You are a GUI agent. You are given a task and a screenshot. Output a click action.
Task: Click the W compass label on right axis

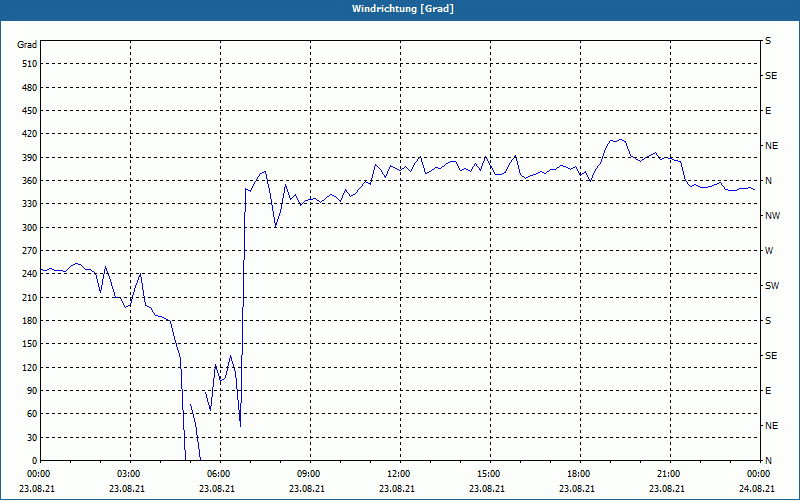click(769, 251)
